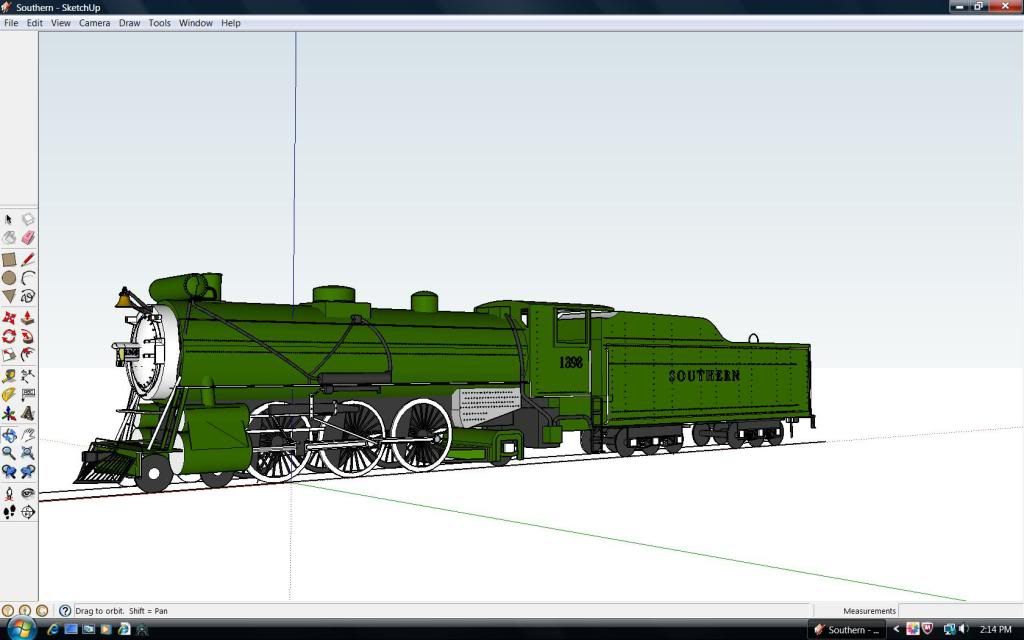Viewport: 1024px width, 640px height.
Task: Click into the Measurements input box
Action: point(960,611)
